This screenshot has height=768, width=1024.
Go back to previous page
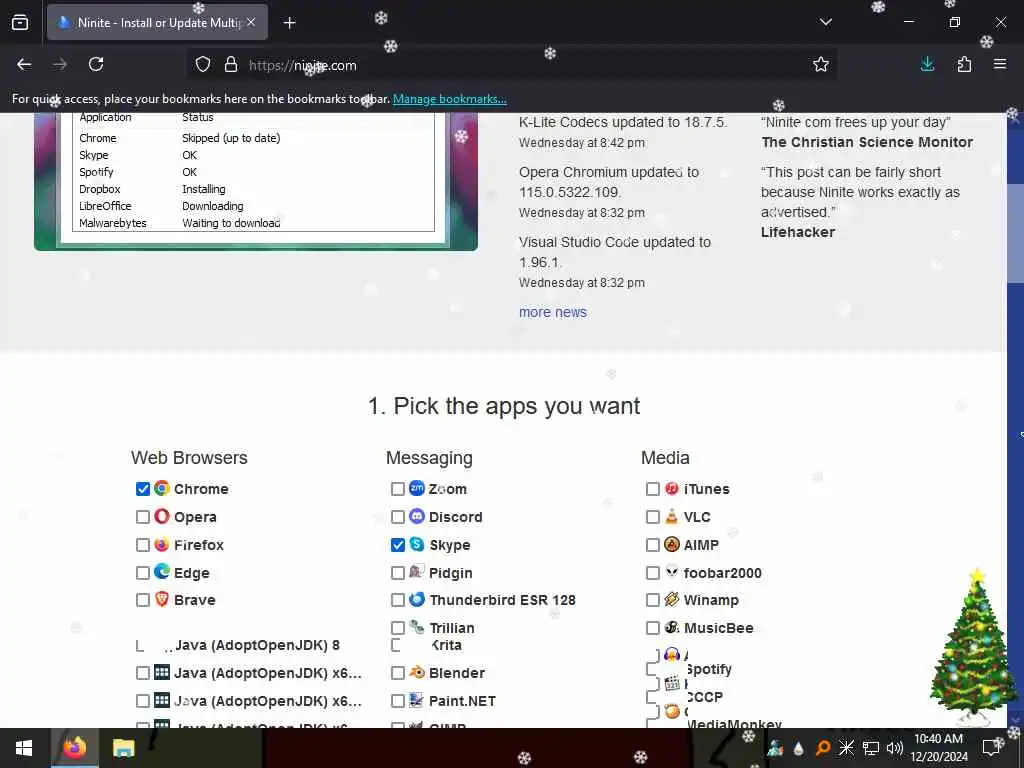24,64
